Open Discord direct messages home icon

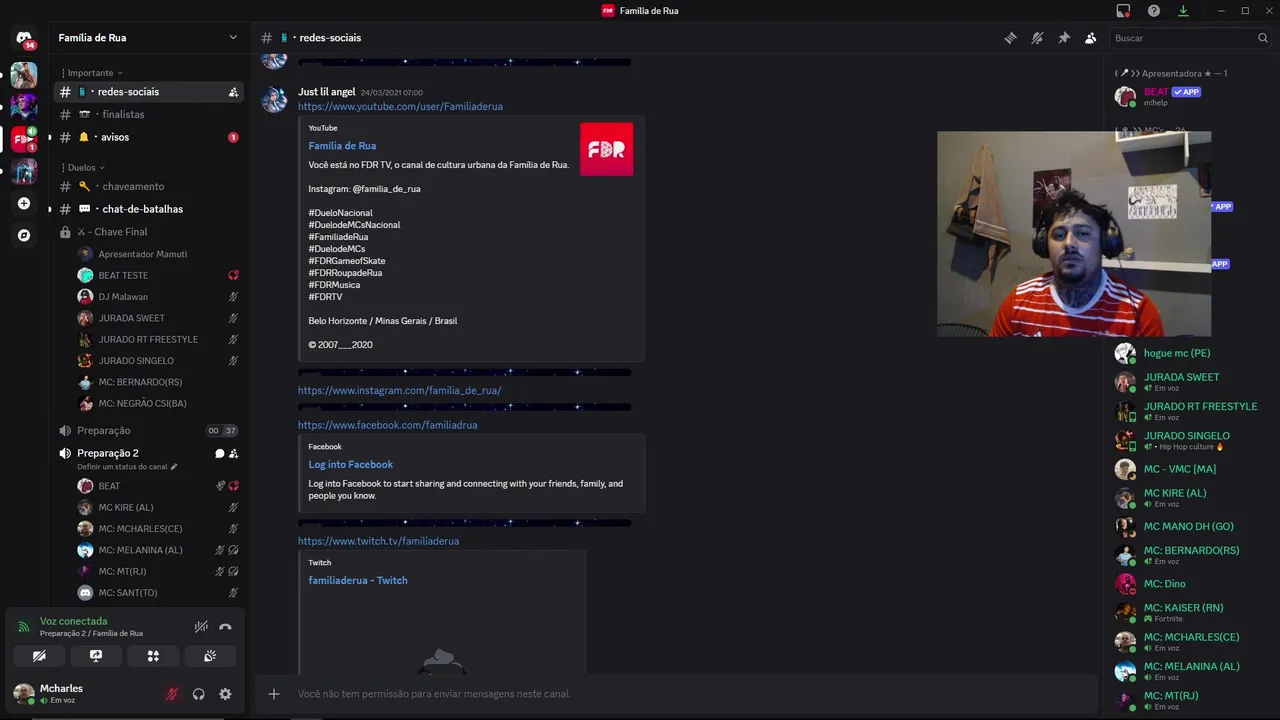(x=24, y=39)
